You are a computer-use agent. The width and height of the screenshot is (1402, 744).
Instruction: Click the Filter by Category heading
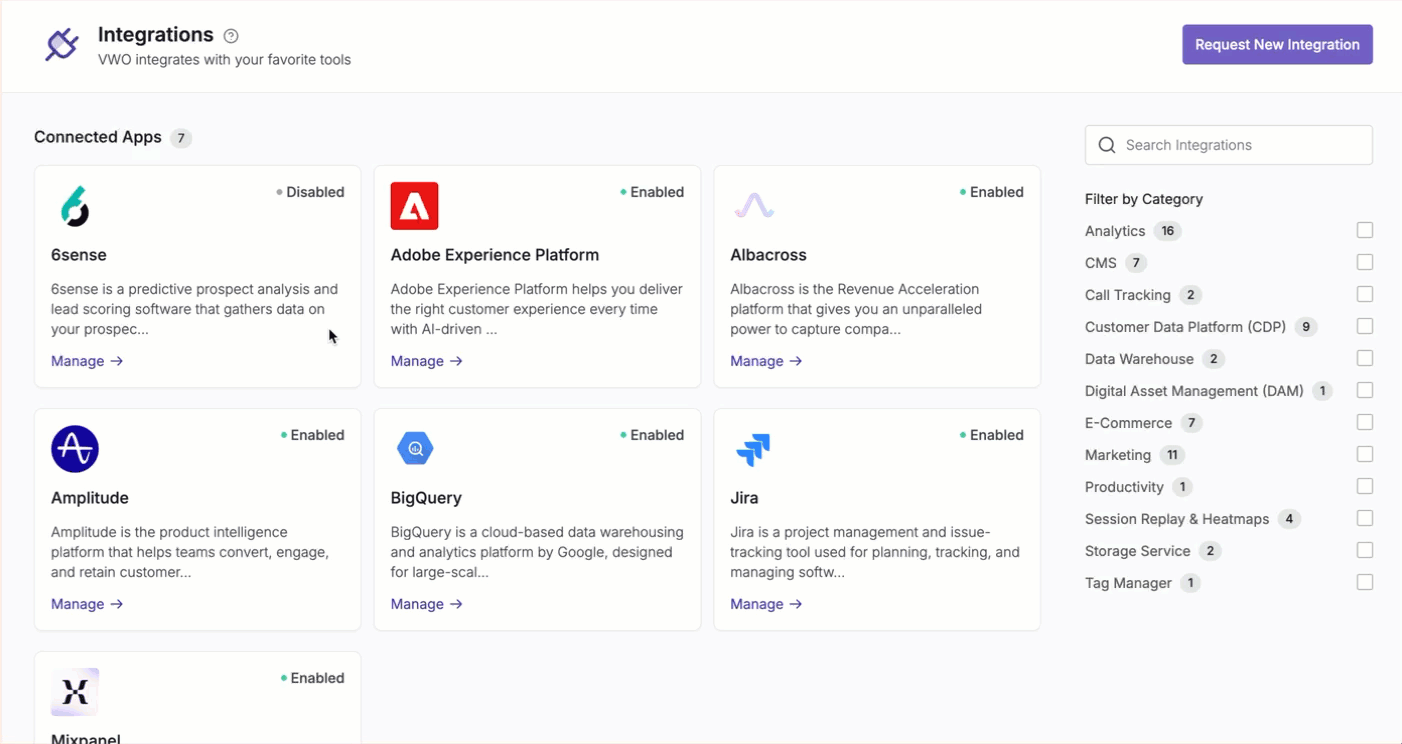pyautogui.click(x=1144, y=199)
